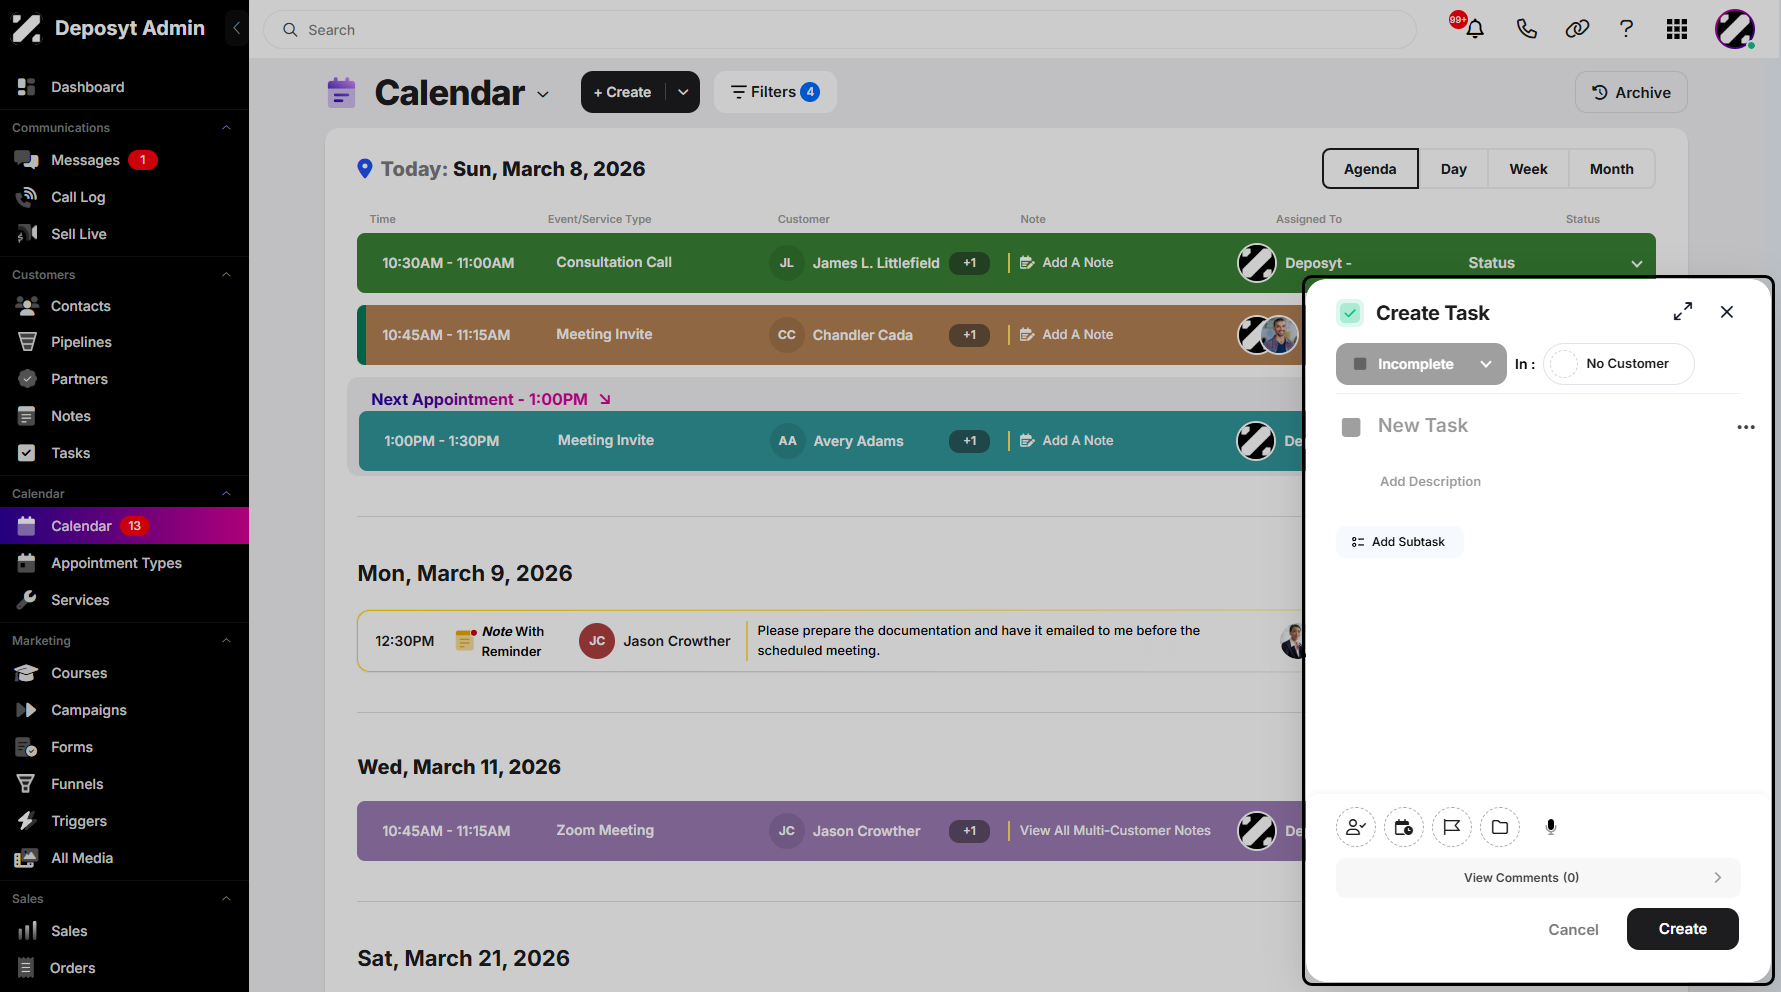This screenshot has height=992, width=1781.
Task: Click the assign user icon in Create Task
Action: (x=1356, y=827)
